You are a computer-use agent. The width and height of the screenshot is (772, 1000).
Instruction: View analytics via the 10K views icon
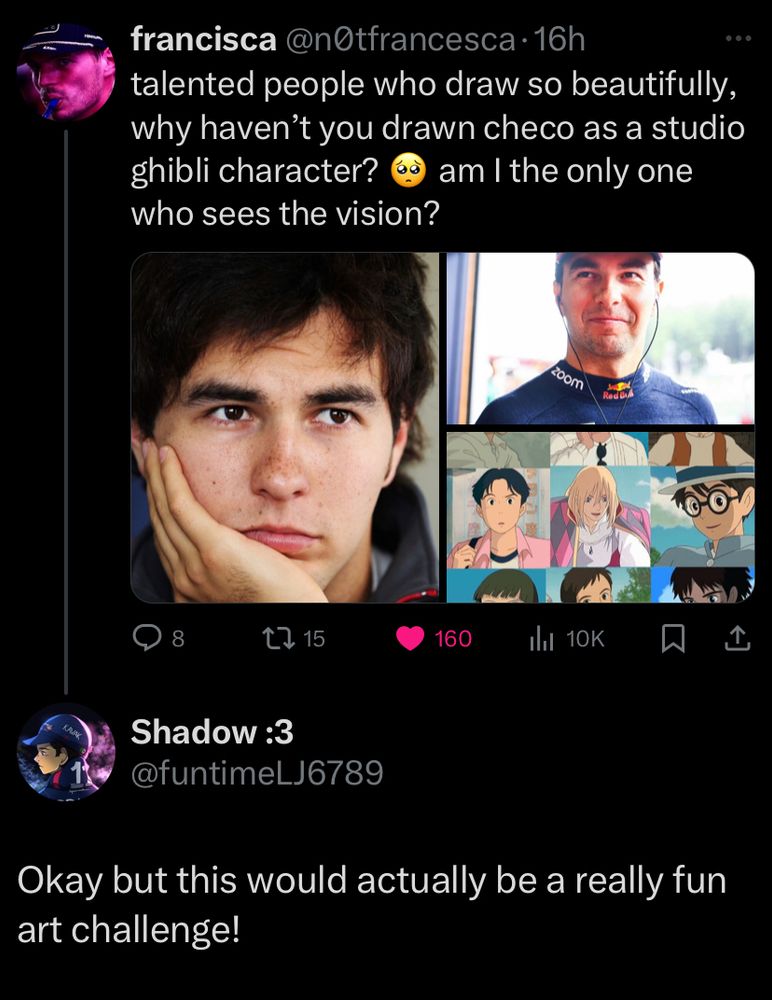tap(540, 638)
